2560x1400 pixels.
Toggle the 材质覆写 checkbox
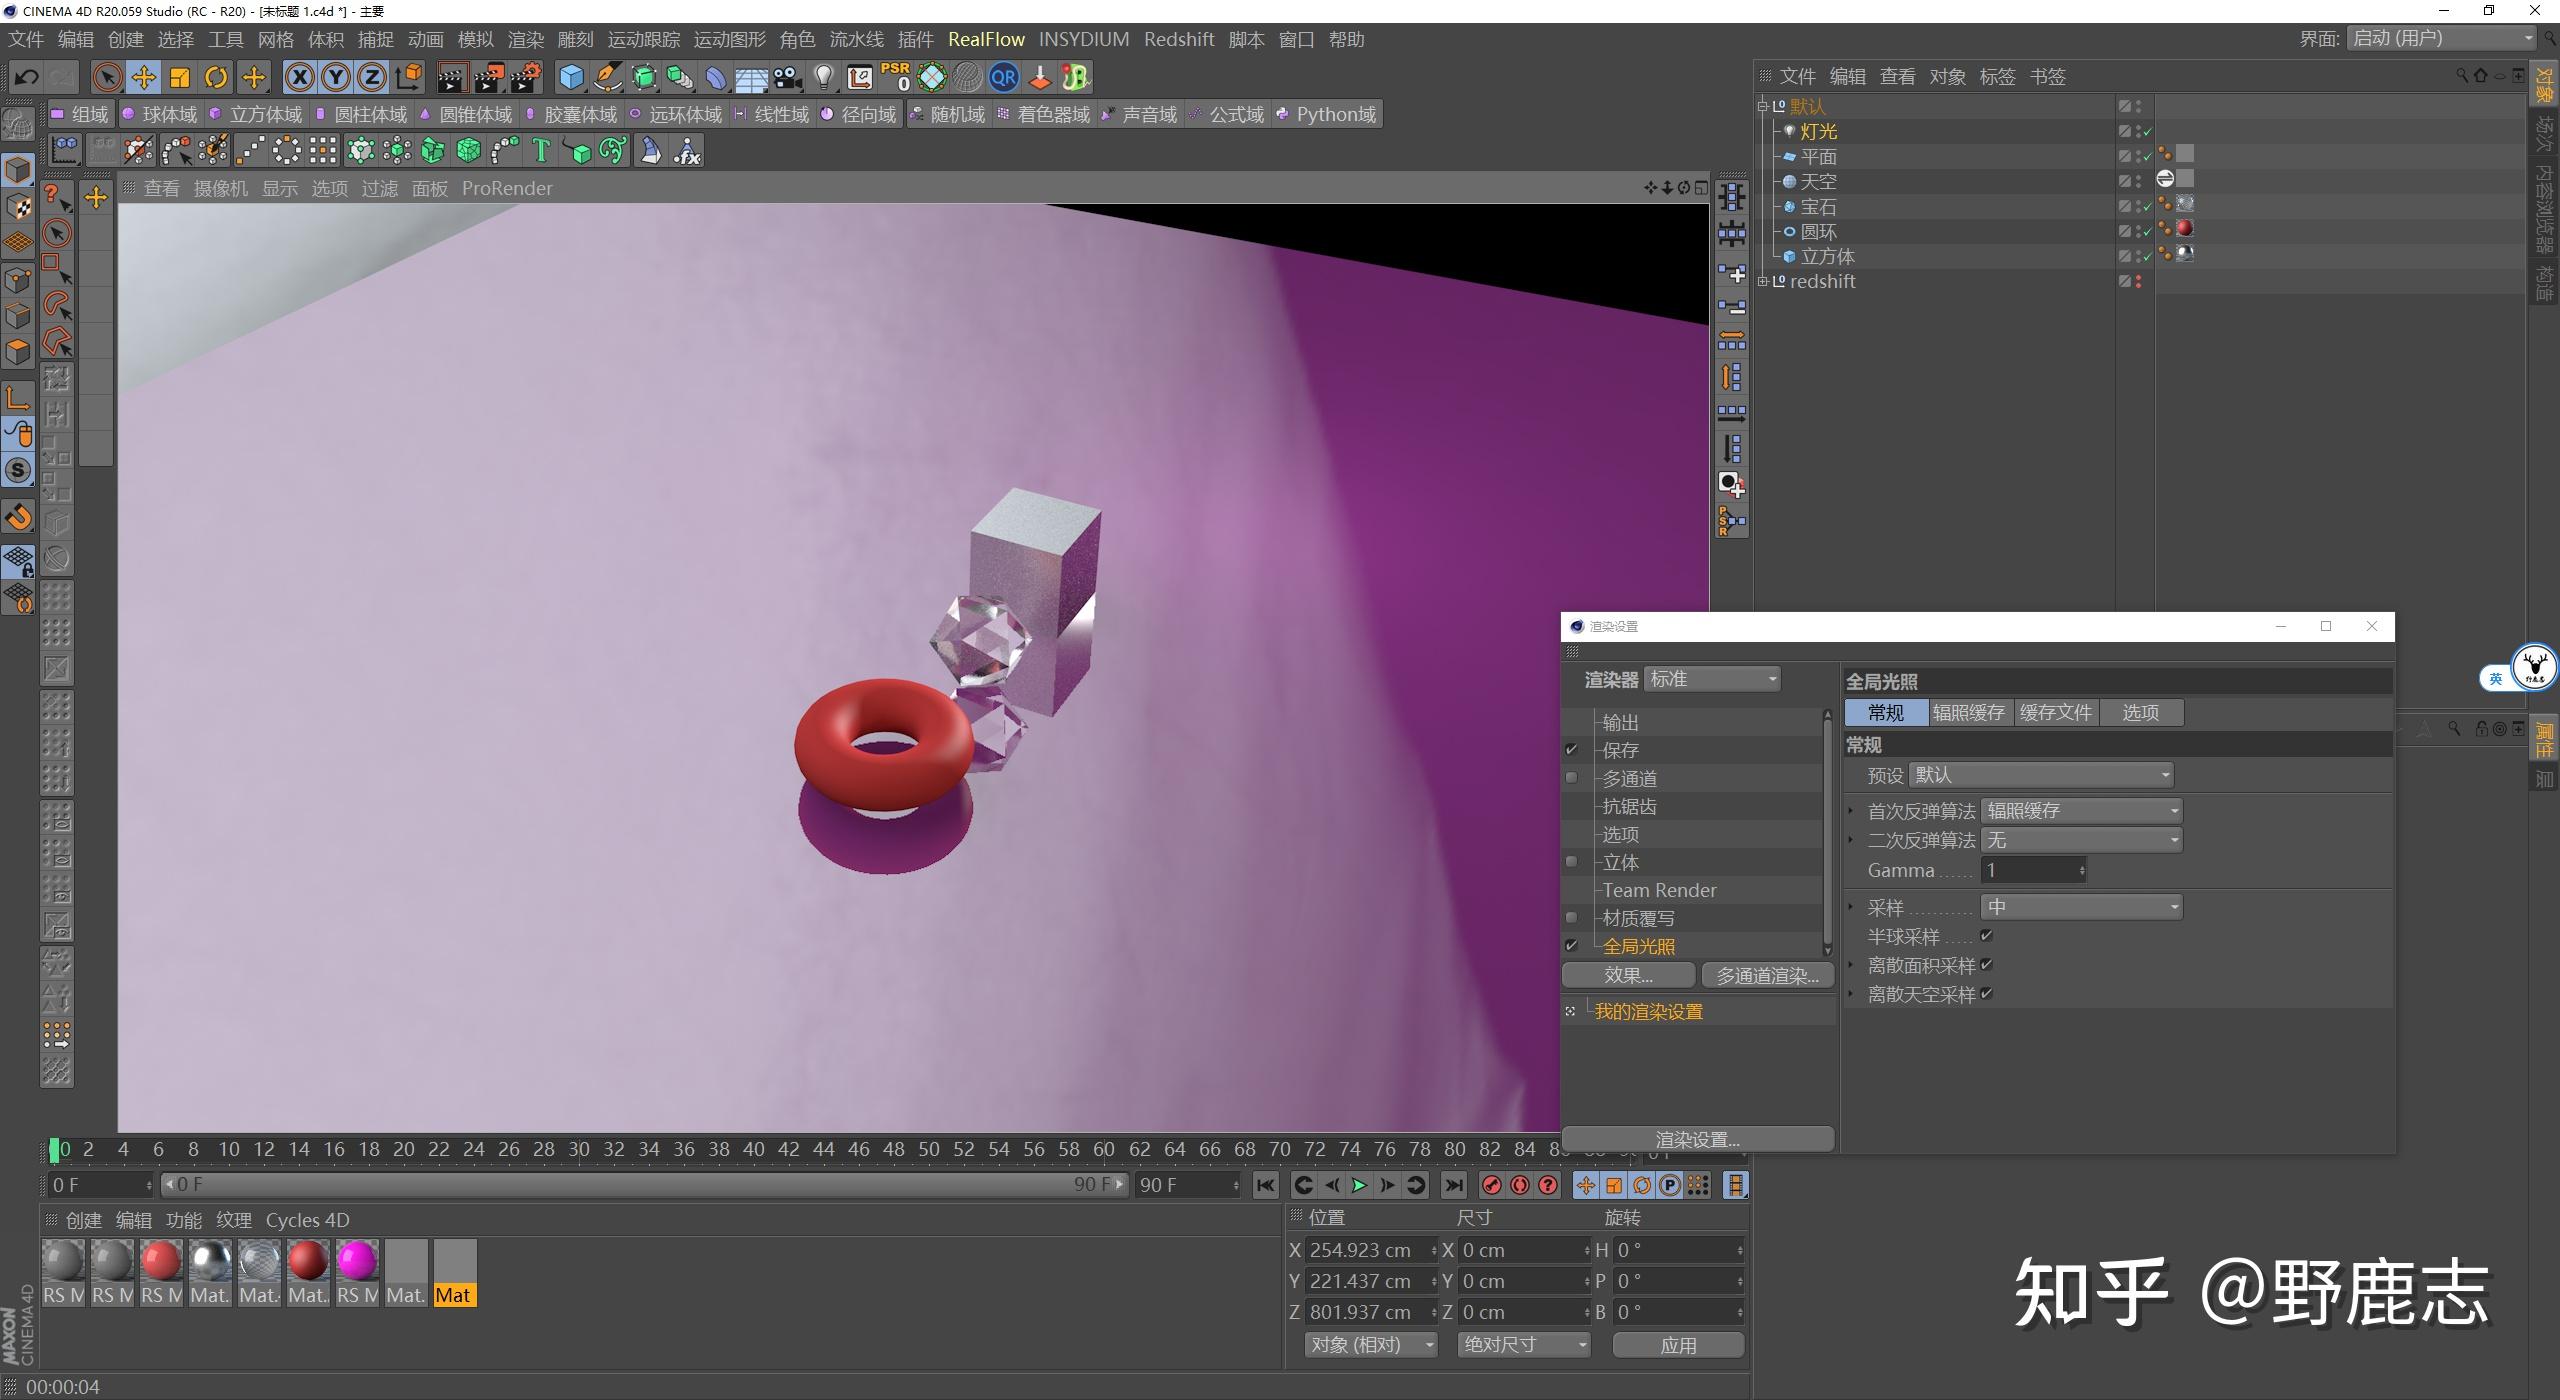click(x=1572, y=918)
